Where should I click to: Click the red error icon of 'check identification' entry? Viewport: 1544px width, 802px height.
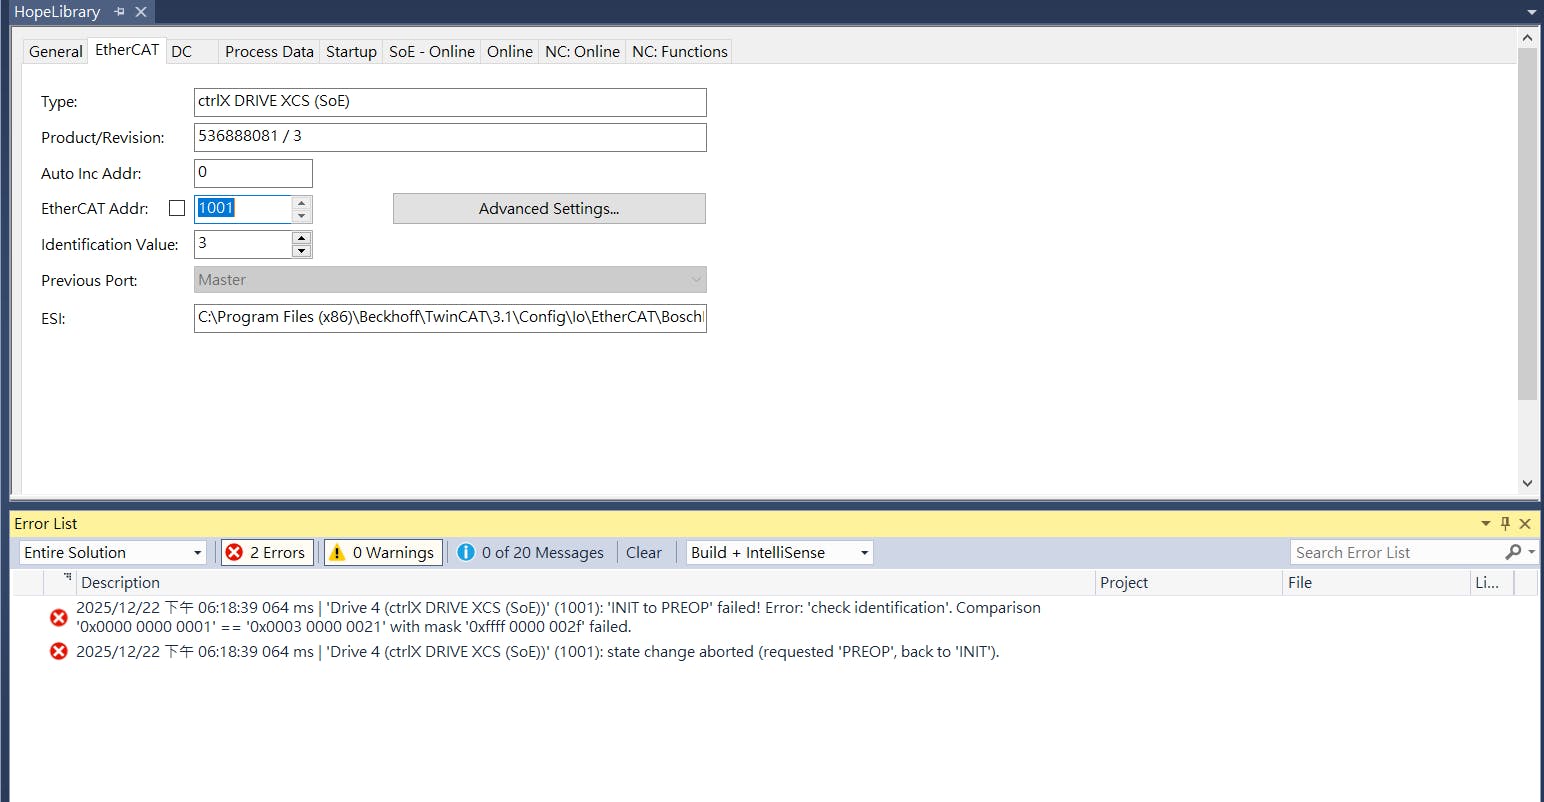click(x=59, y=617)
